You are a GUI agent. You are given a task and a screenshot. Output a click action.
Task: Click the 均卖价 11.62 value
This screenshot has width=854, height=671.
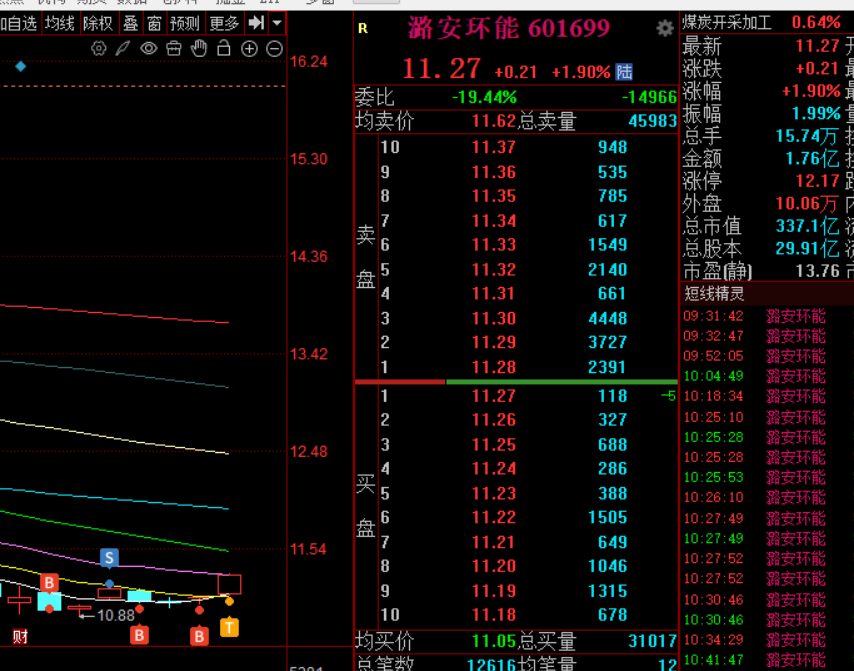[493, 121]
